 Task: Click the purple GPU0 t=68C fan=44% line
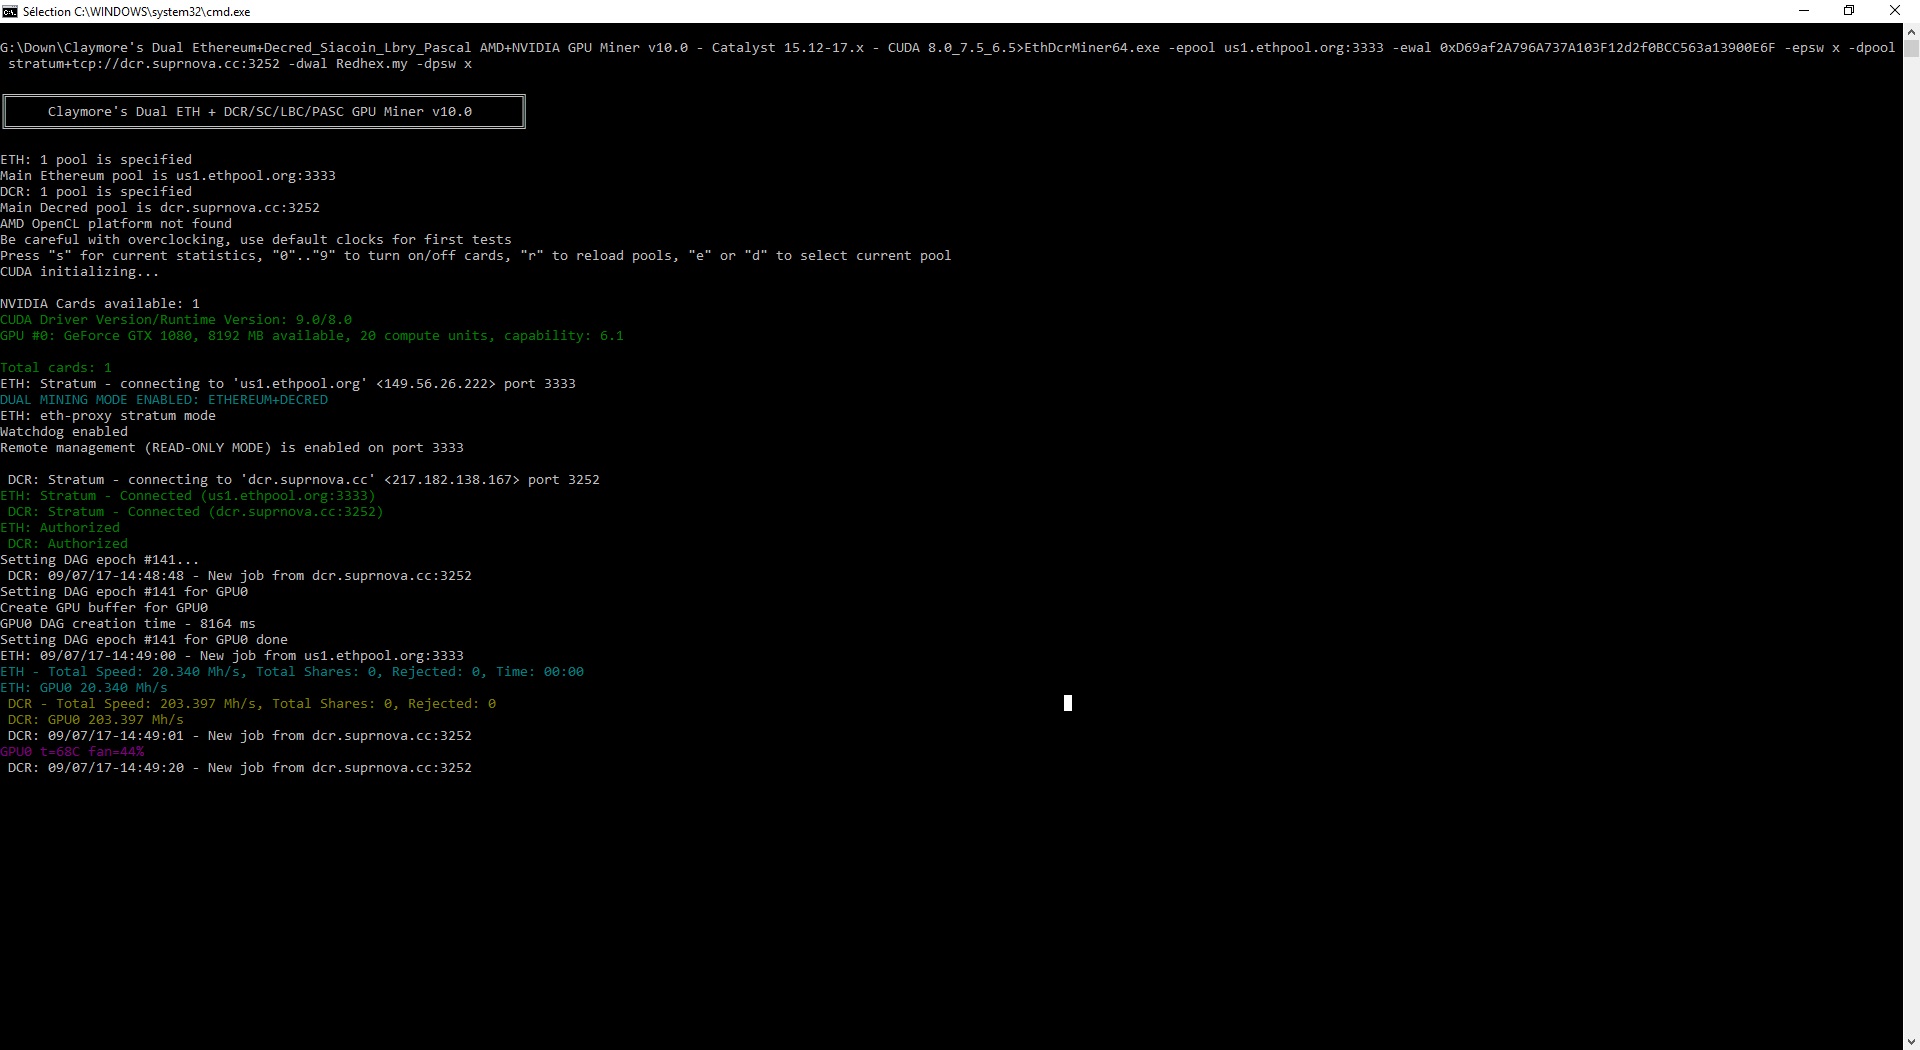point(72,752)
